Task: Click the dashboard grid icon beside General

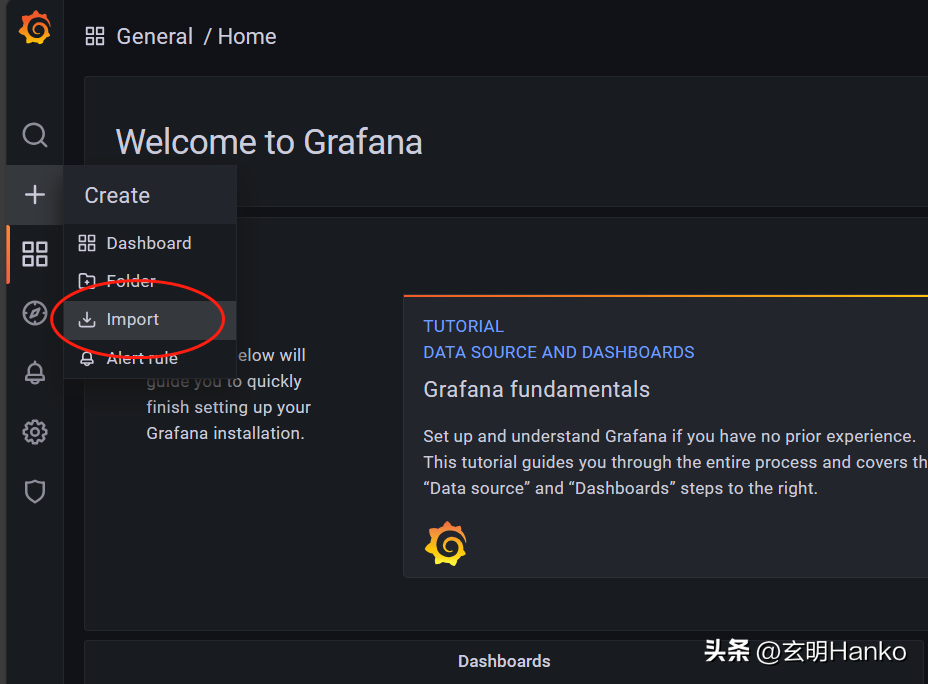Action: pos(95,36)
